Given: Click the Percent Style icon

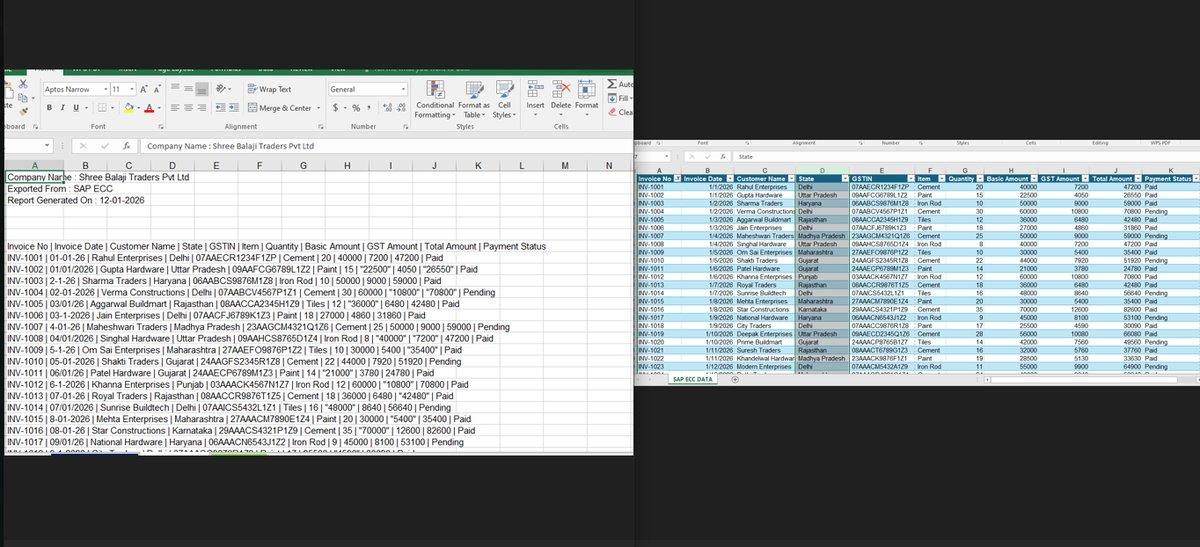Looking at the screenshot, I should [356, 108].
